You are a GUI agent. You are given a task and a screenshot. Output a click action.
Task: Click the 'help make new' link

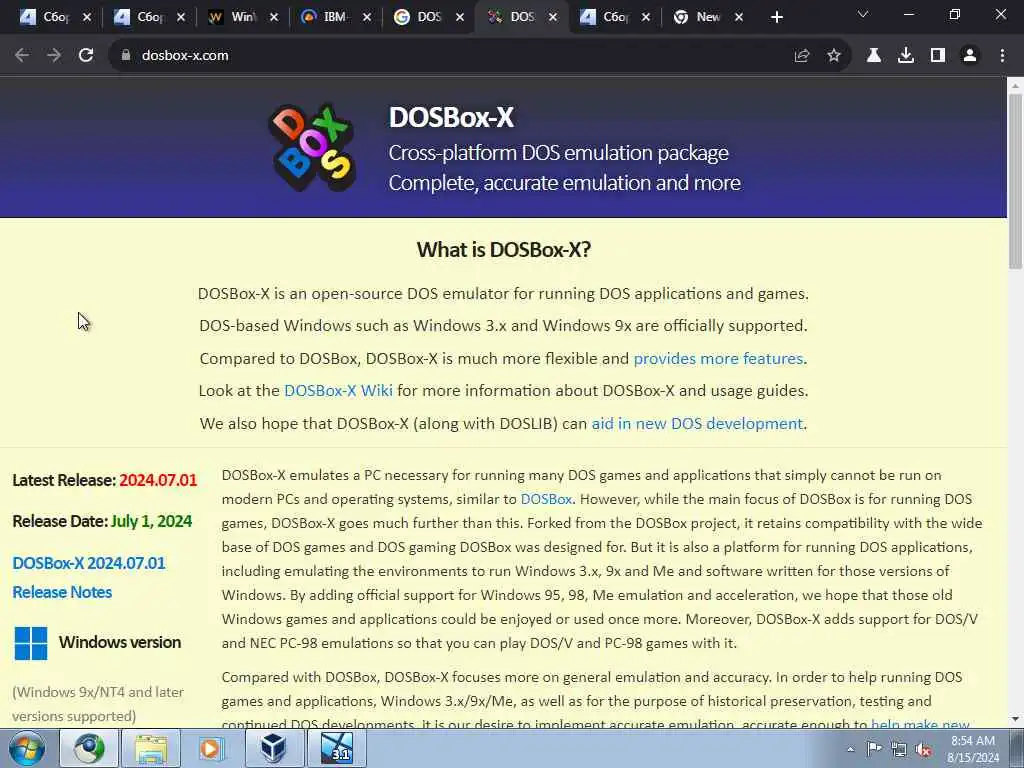tap(920, 724)
